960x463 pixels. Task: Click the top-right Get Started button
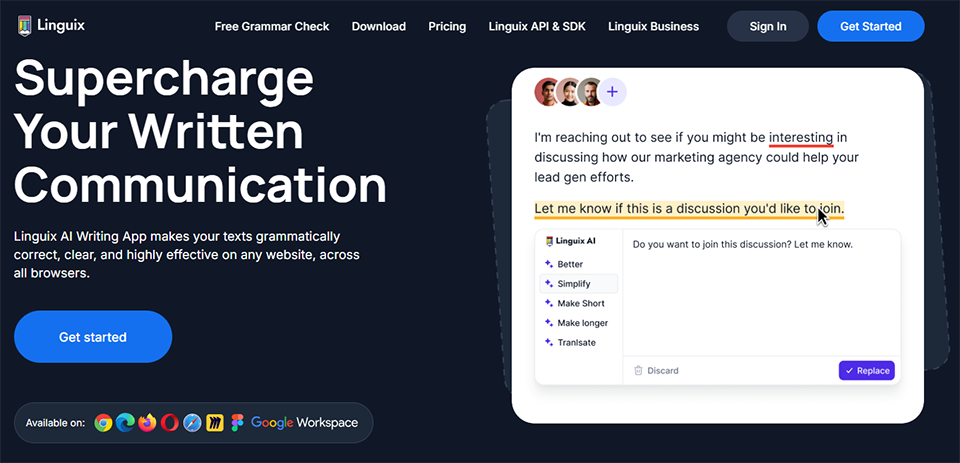point(871,26)
